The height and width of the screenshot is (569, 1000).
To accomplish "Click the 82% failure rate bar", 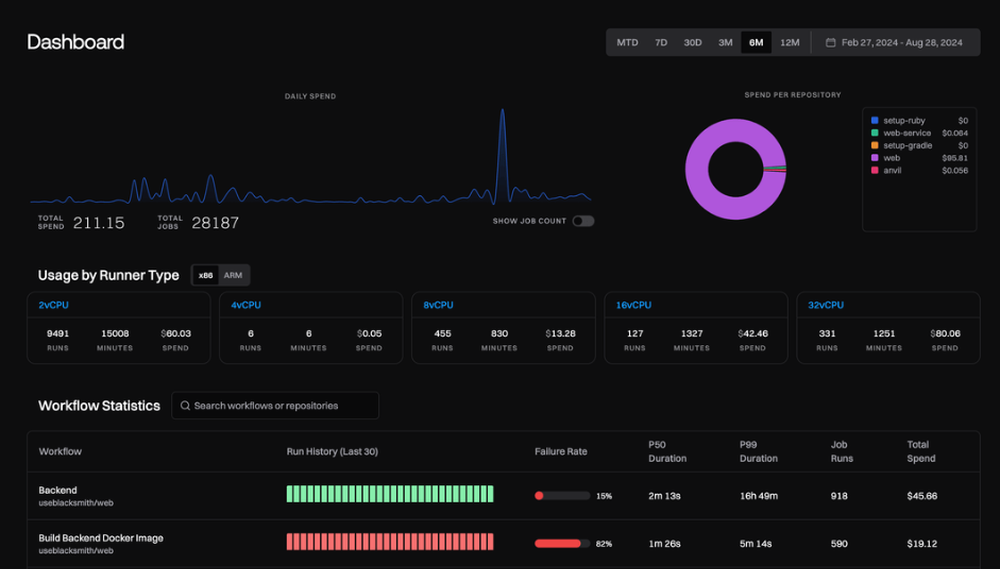I will click(562, 543).
